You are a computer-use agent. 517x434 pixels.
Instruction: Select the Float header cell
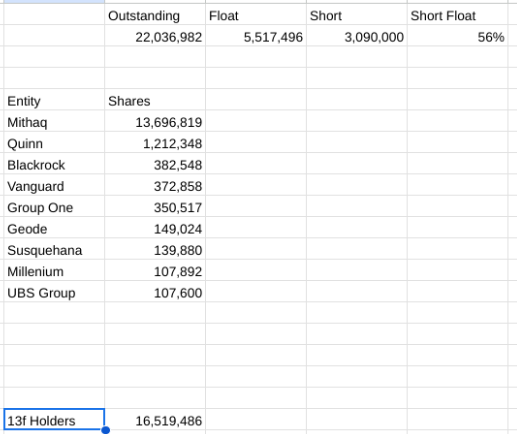click(x=256, y=15)
